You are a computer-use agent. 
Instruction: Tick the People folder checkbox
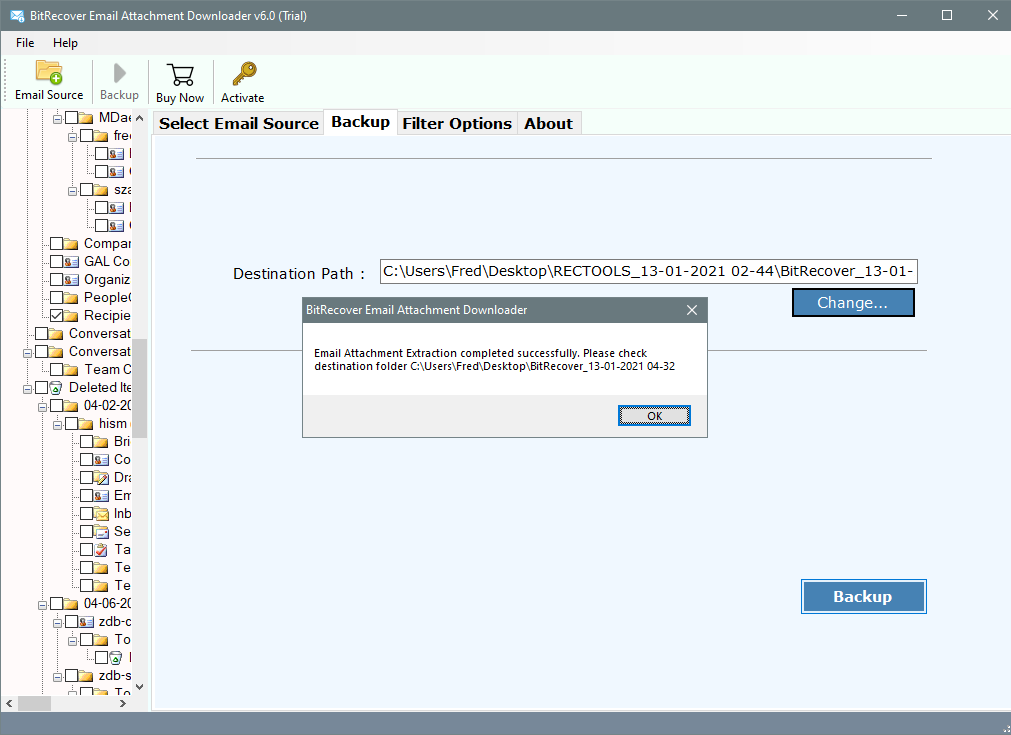(56, 298)
